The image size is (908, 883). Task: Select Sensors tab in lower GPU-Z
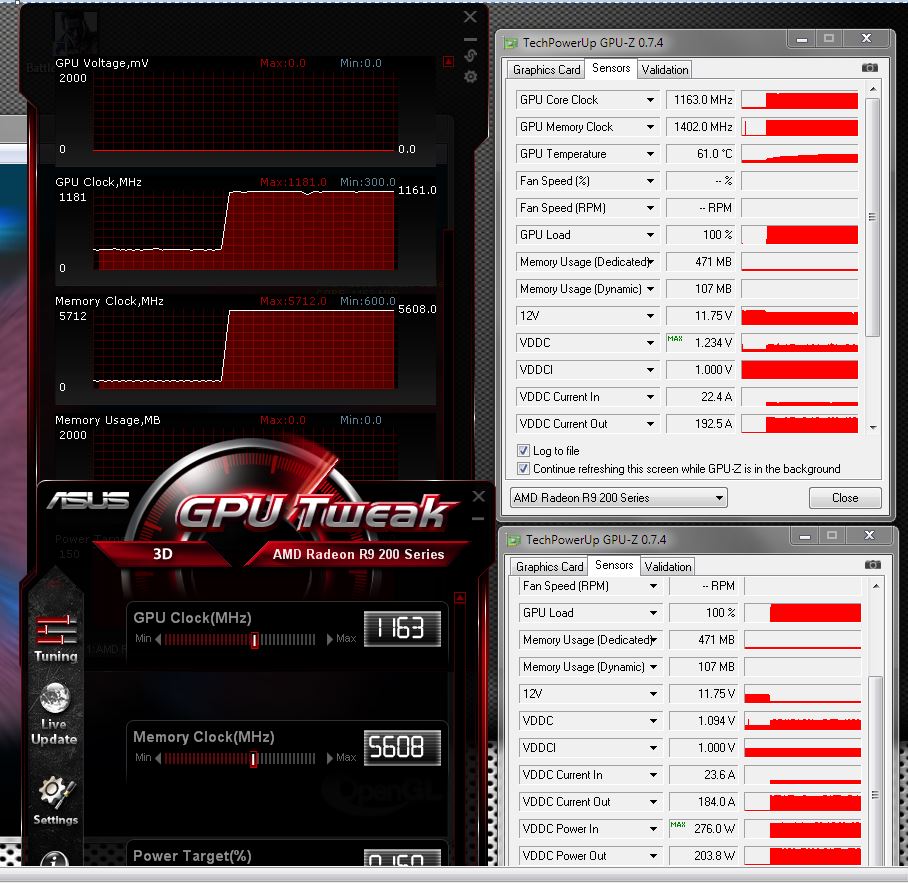click(x=614, y=565)
